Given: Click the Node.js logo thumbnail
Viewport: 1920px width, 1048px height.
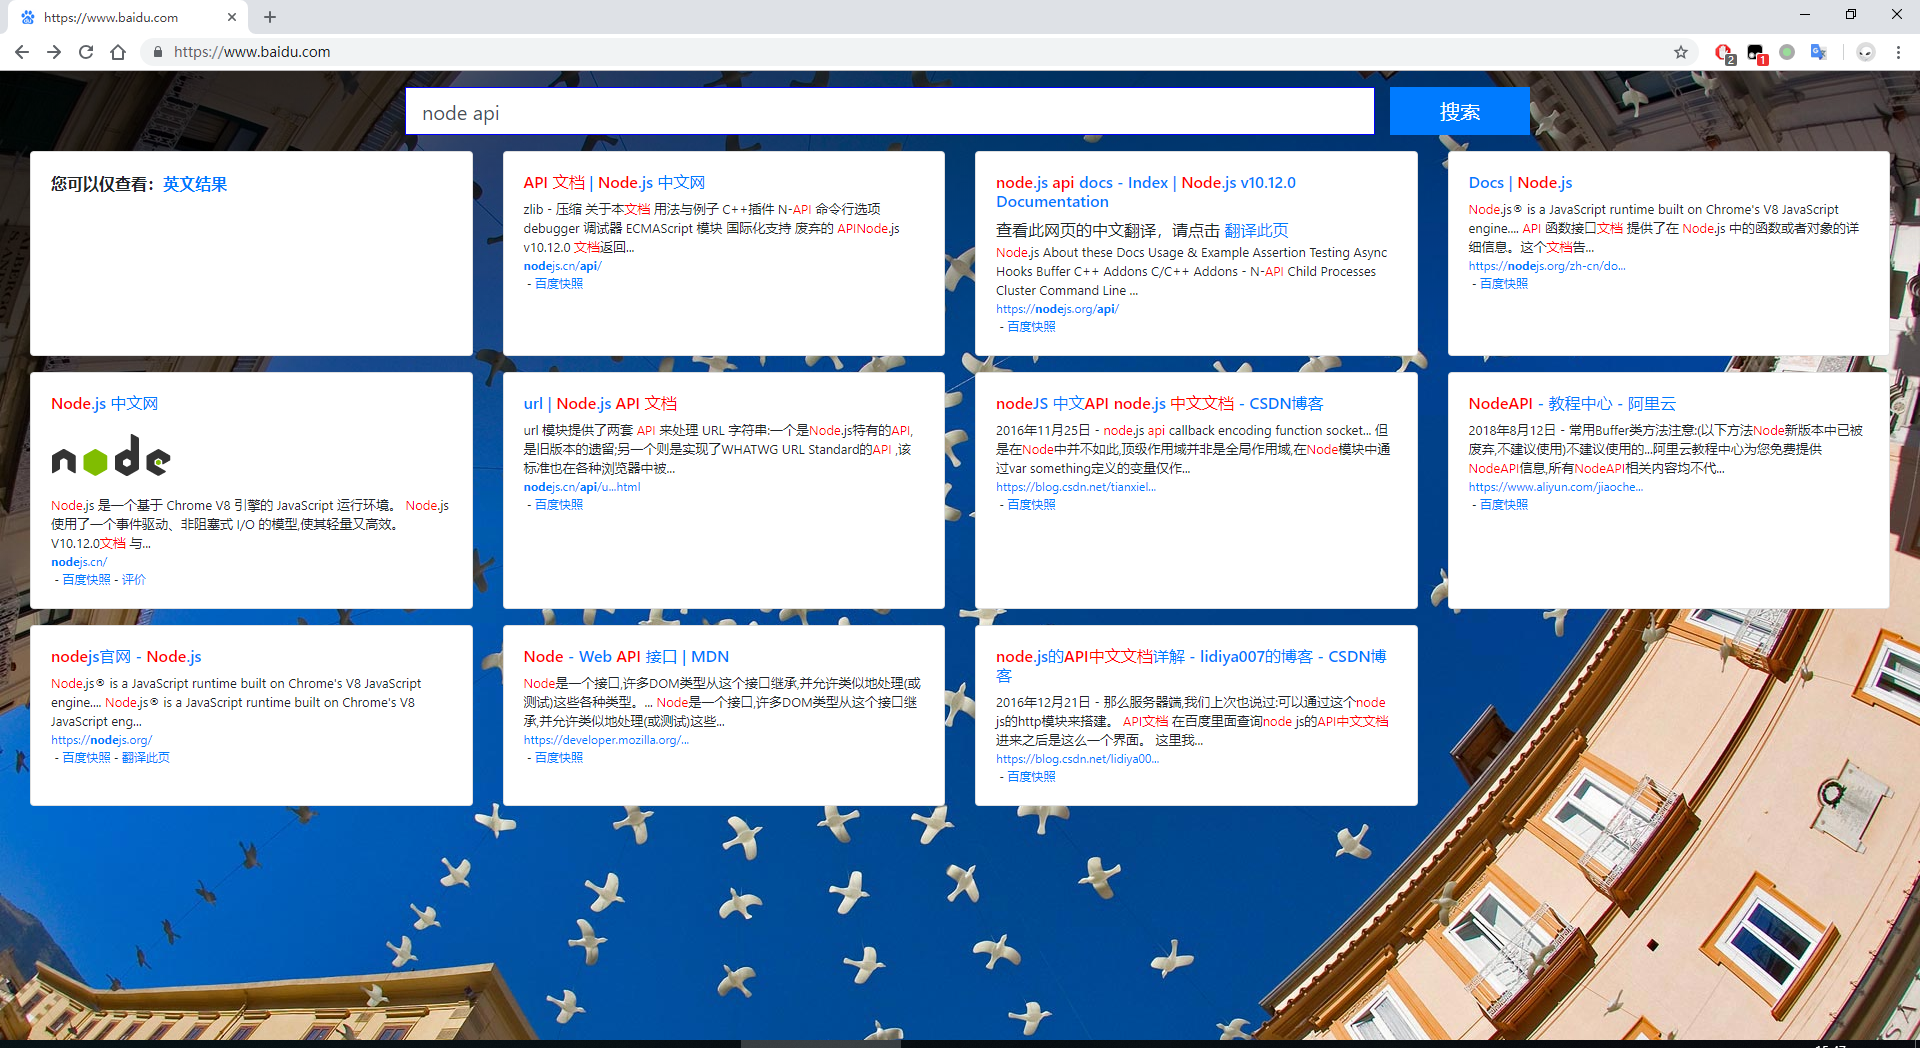Looking at the screenshot, I should pyautogui.click(x=111, y=457).
